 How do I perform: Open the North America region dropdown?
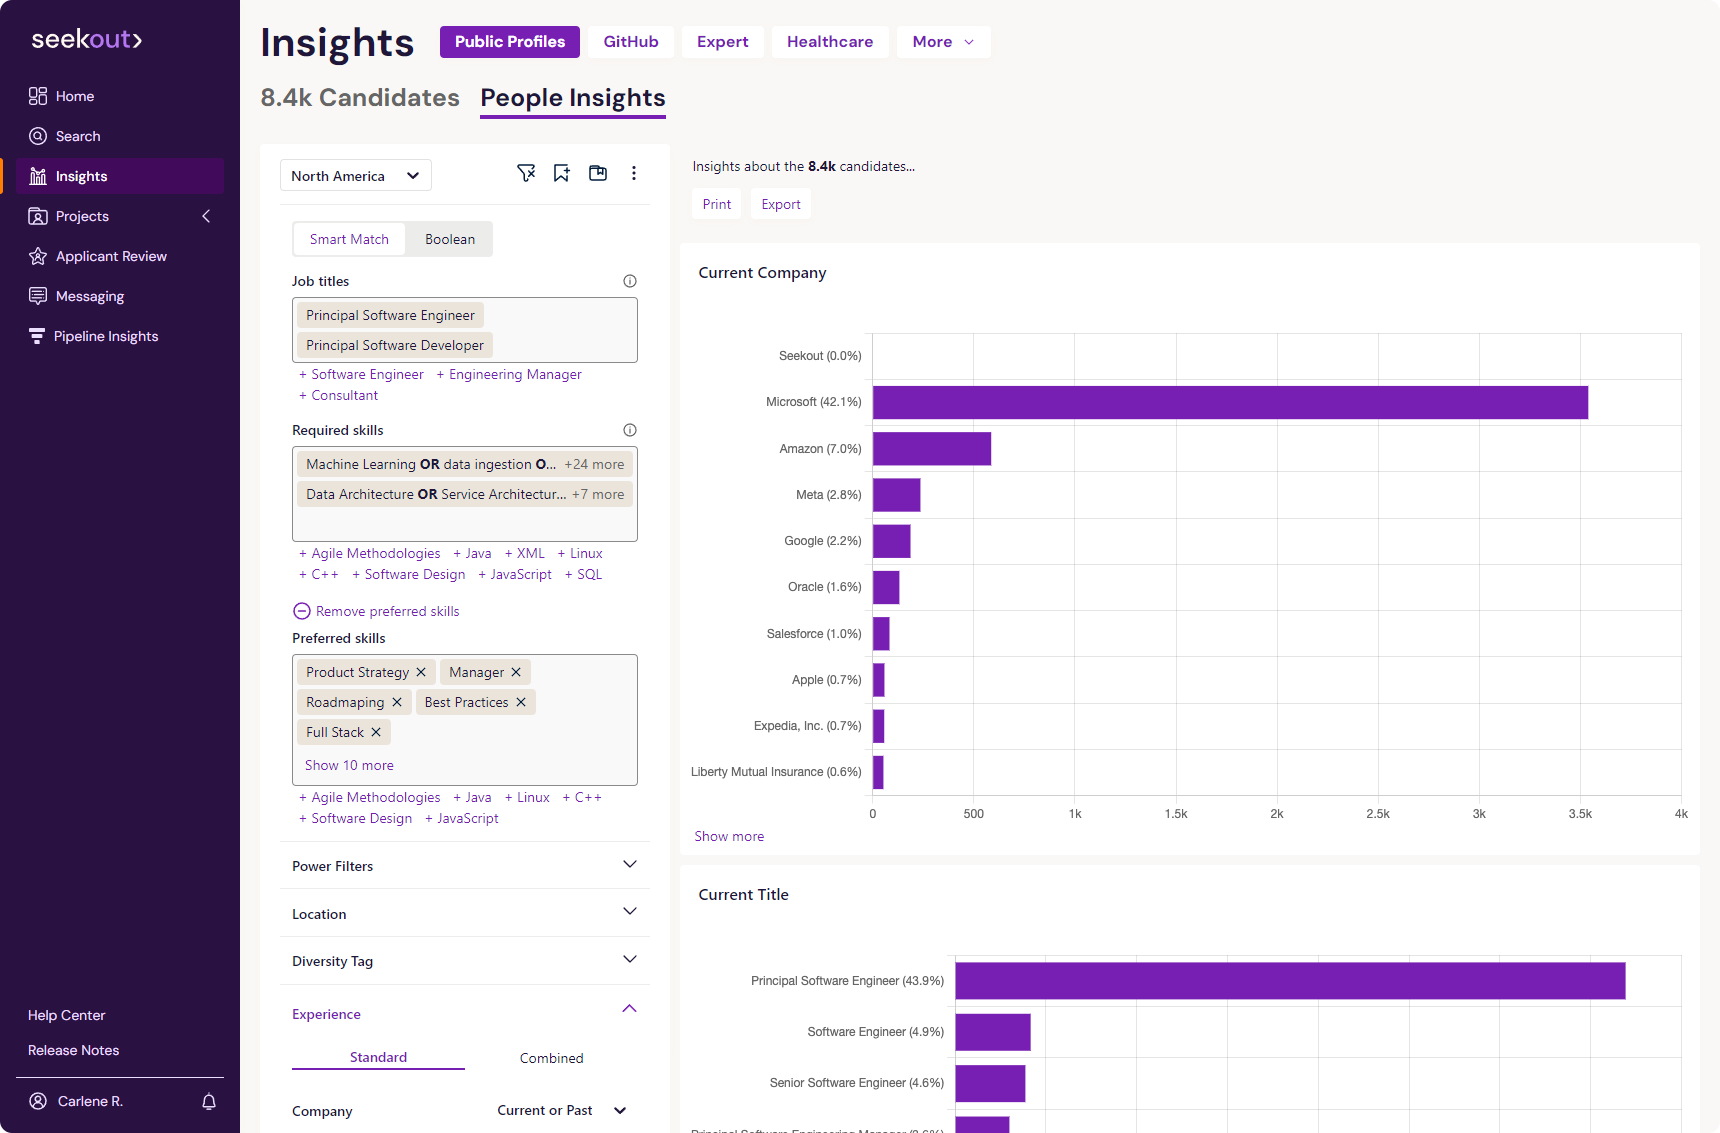[355, 176]
